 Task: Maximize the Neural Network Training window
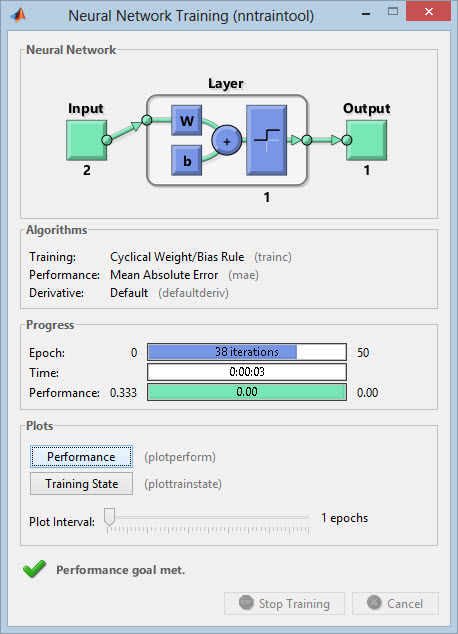pos(393,12)
